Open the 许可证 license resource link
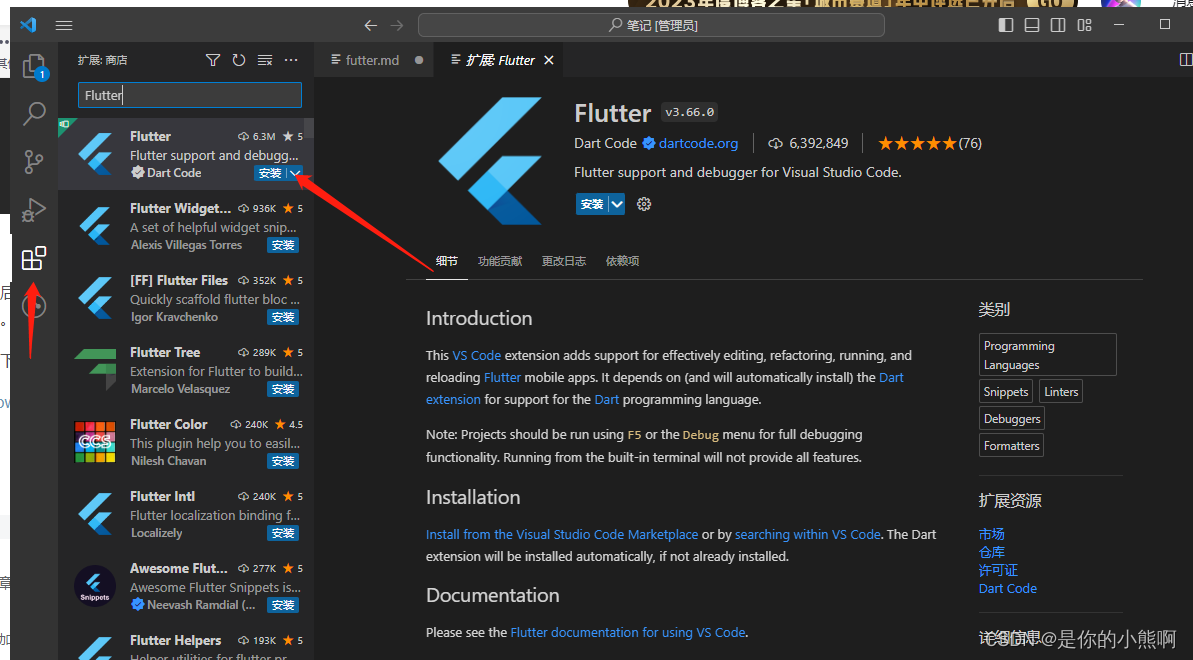Screen dimensions: 1193x660 pos(998,570)
